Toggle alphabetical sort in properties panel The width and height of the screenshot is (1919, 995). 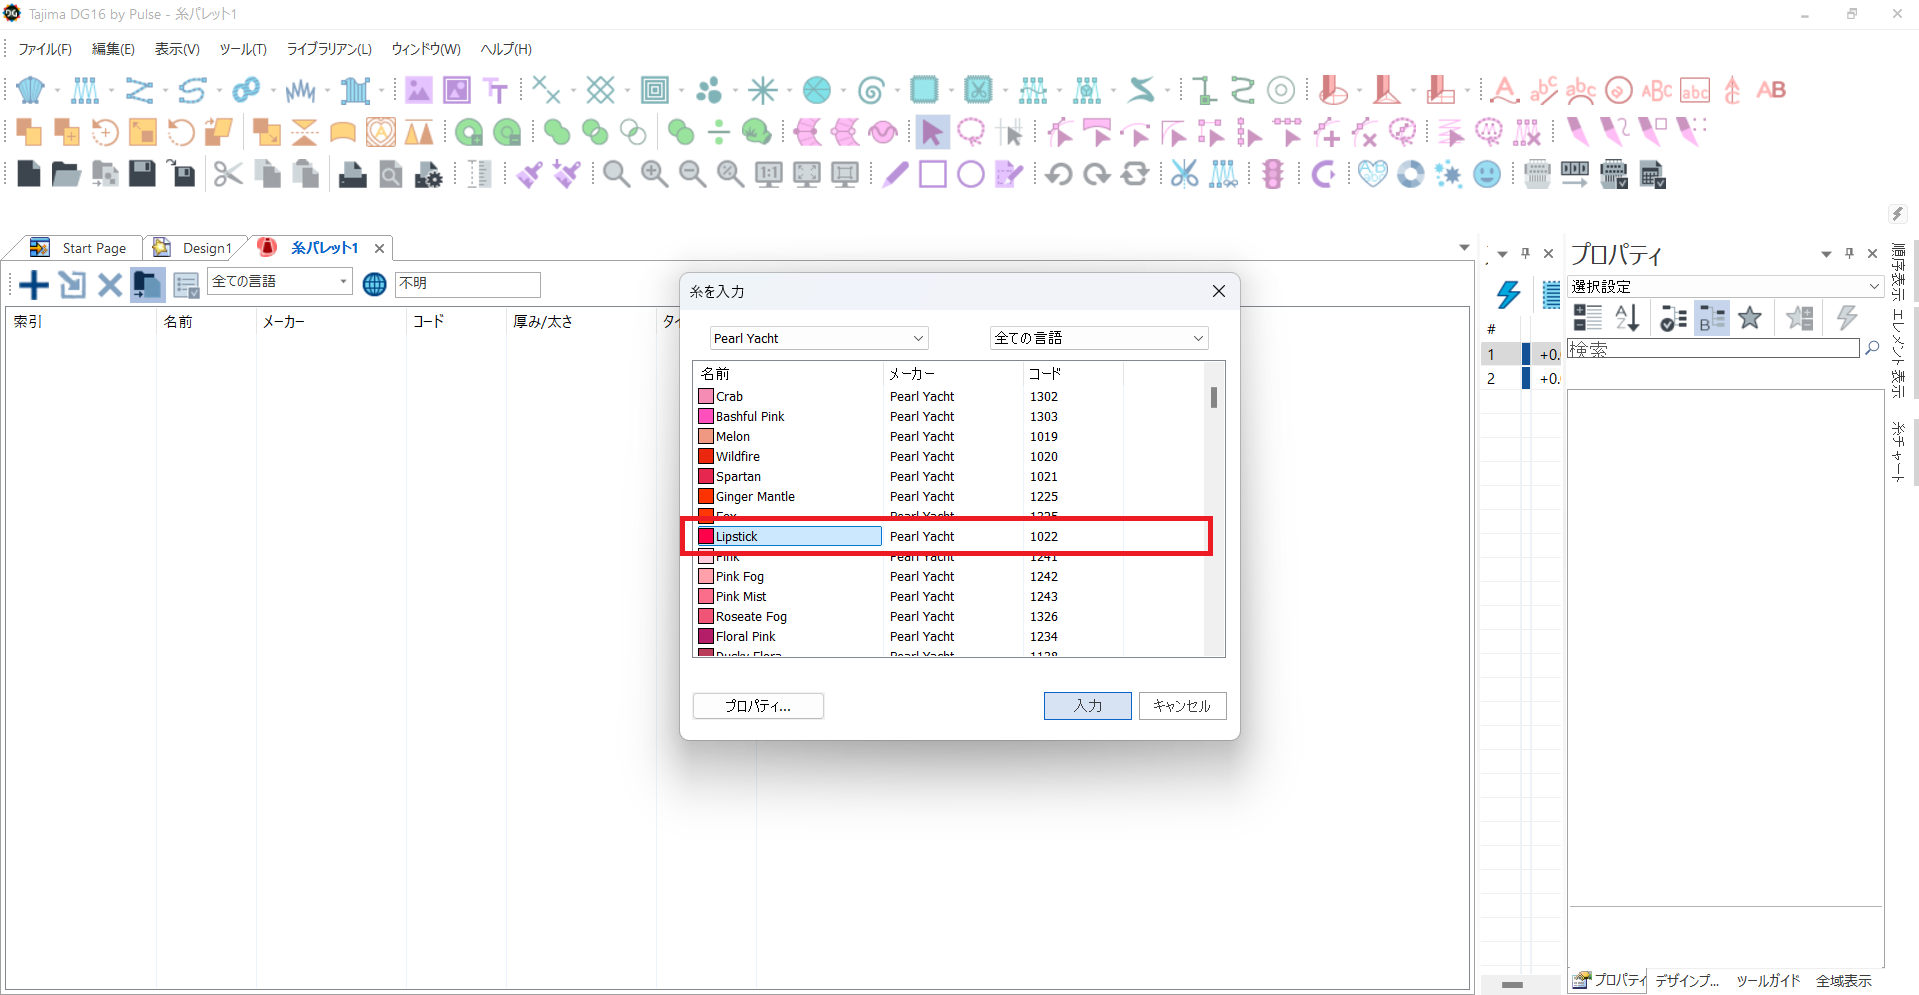pyautogui.click(x=1627, y=318)
